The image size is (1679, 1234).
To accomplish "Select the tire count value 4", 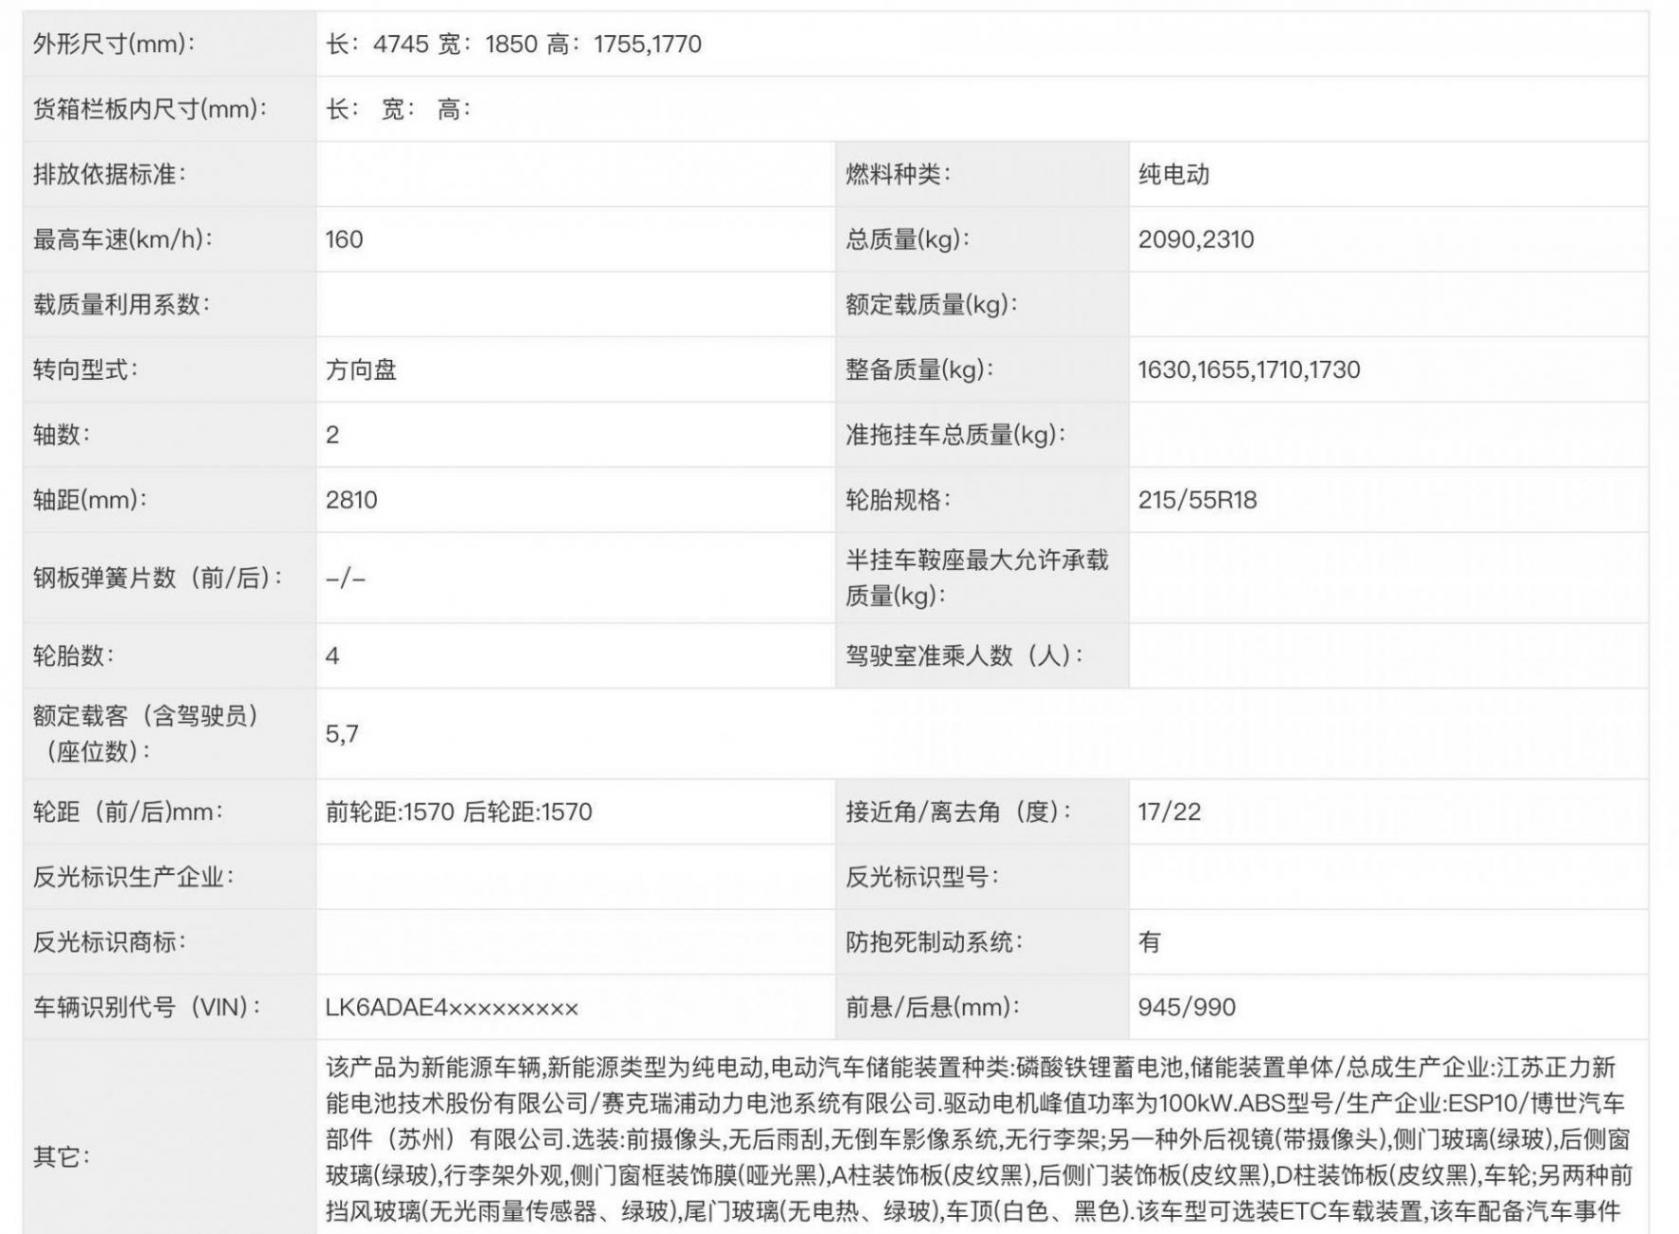I will click(x=331, y=655).
